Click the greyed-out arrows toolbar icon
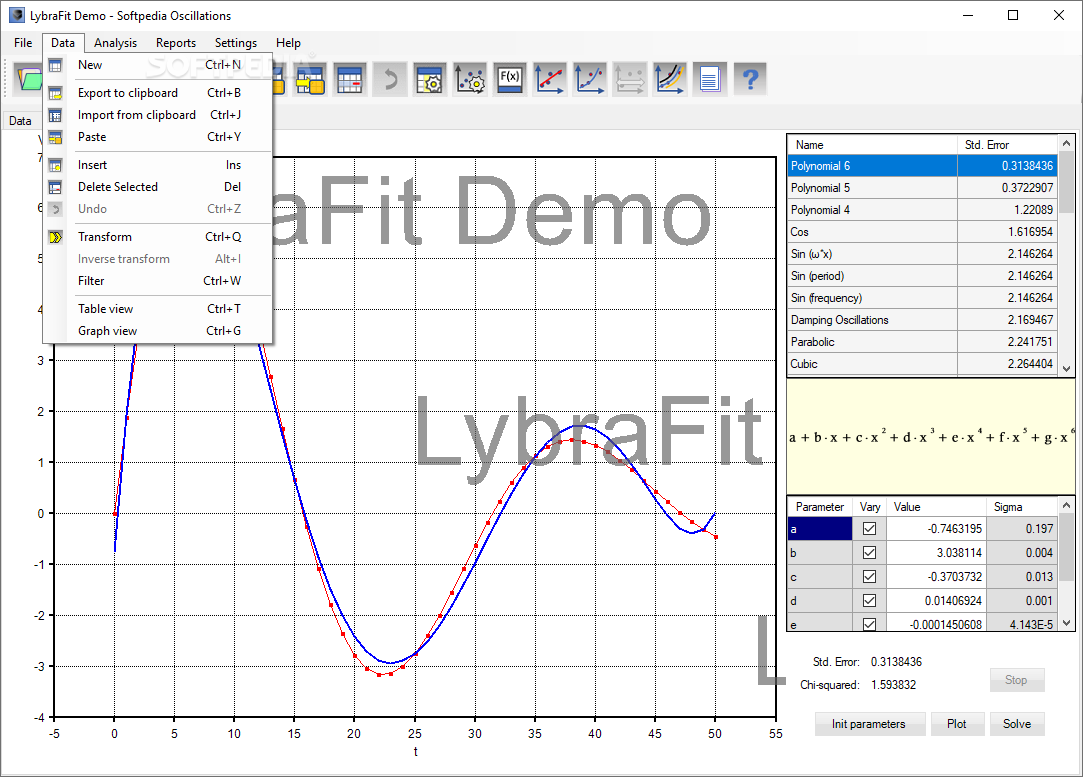The width and height of the screenshot is (1083, 777). [630, 79]
